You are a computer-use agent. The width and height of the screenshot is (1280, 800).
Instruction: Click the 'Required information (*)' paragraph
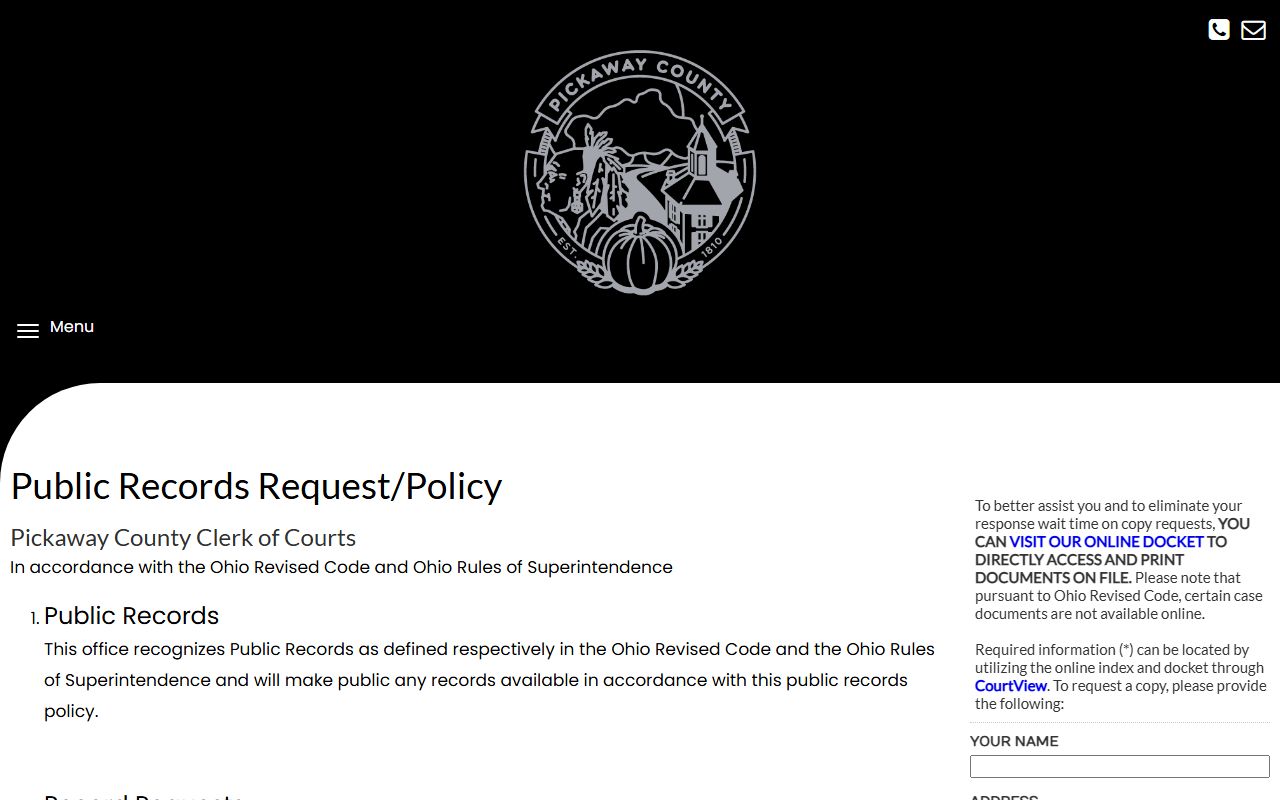pos(1120,676)
